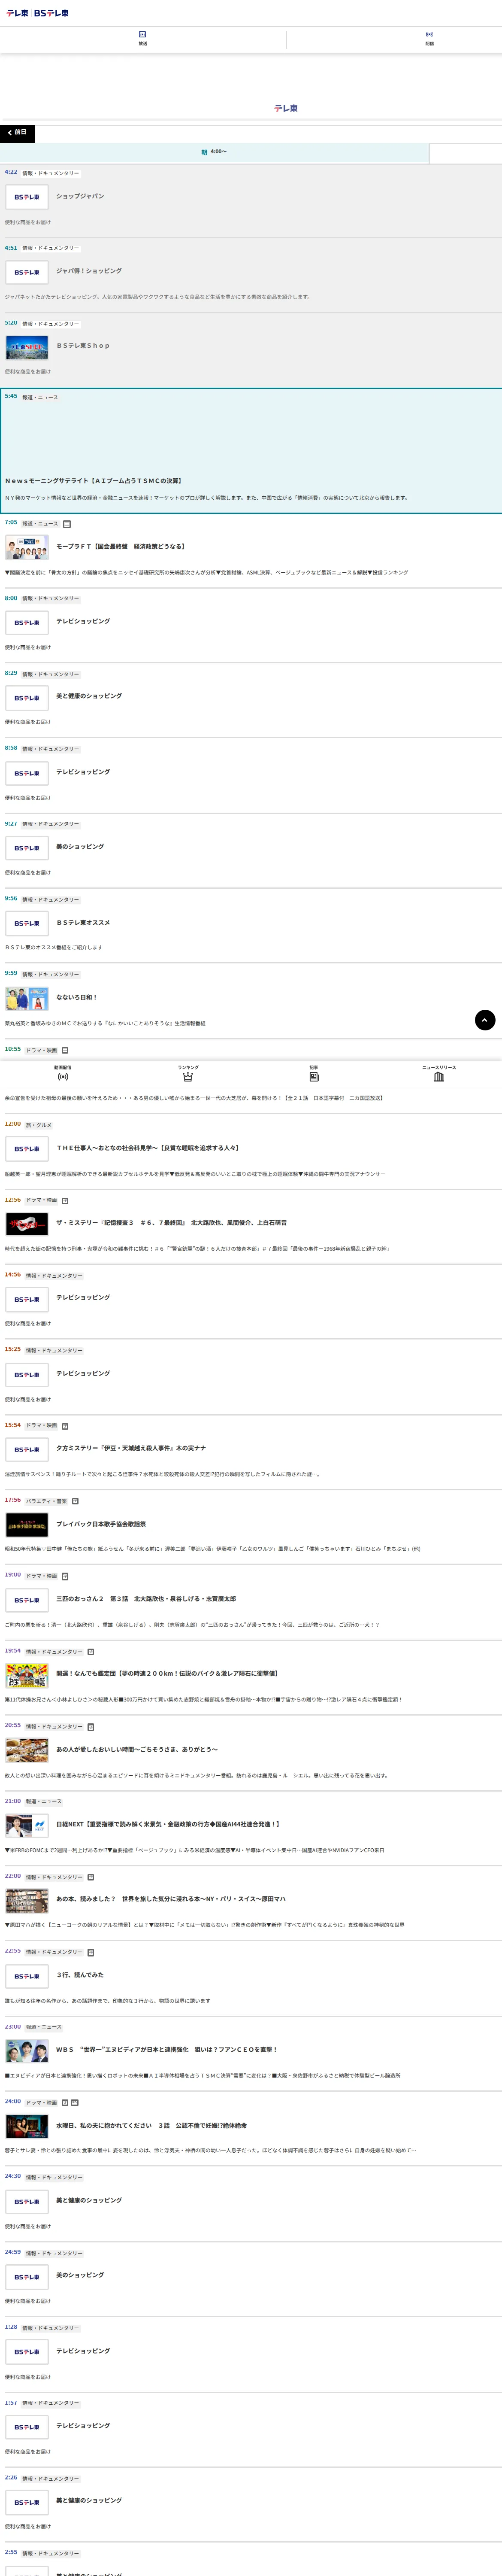This screenshot has height=2576, width=502.
Task: Open ＴＨＥ仕事人〜おとなの社会科見学〜 program title
Action: (147, 1148)
